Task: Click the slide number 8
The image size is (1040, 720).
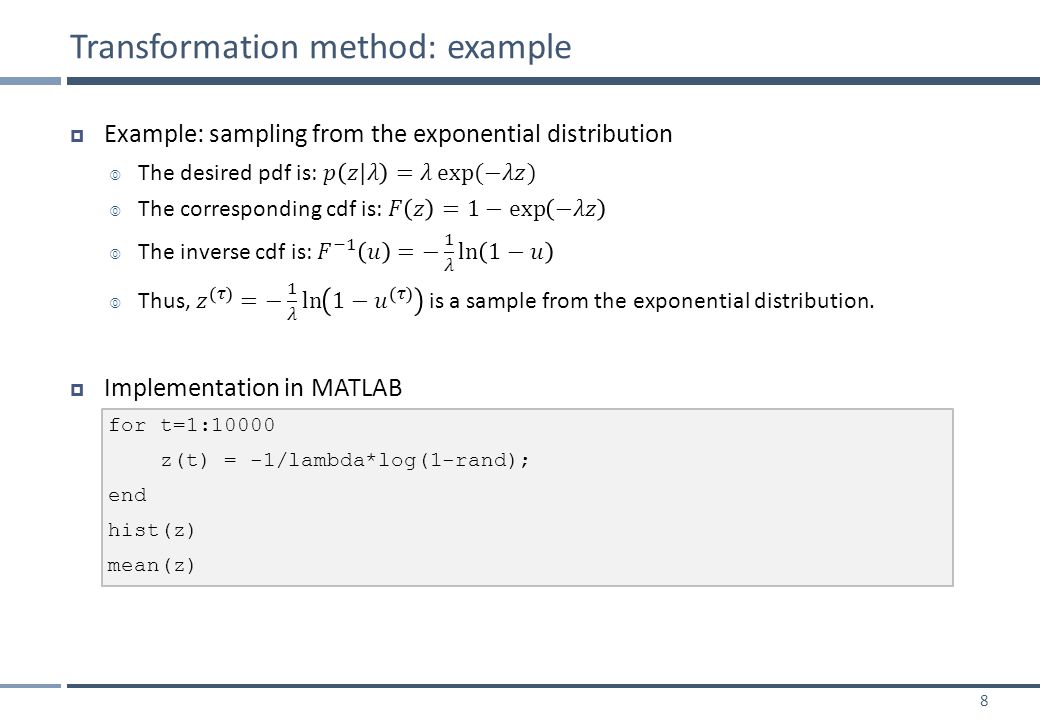Action: tap(984, 701)
